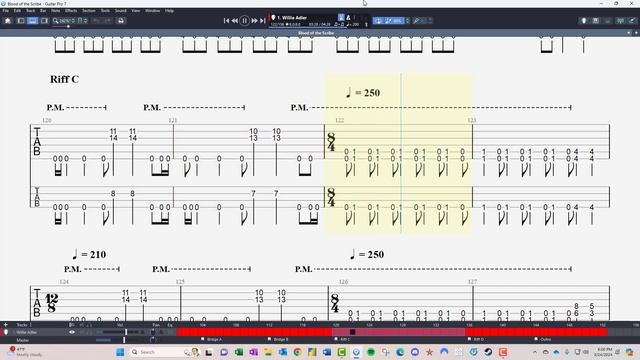Open the line-in guitar input icon

click(x=632, y=20)
